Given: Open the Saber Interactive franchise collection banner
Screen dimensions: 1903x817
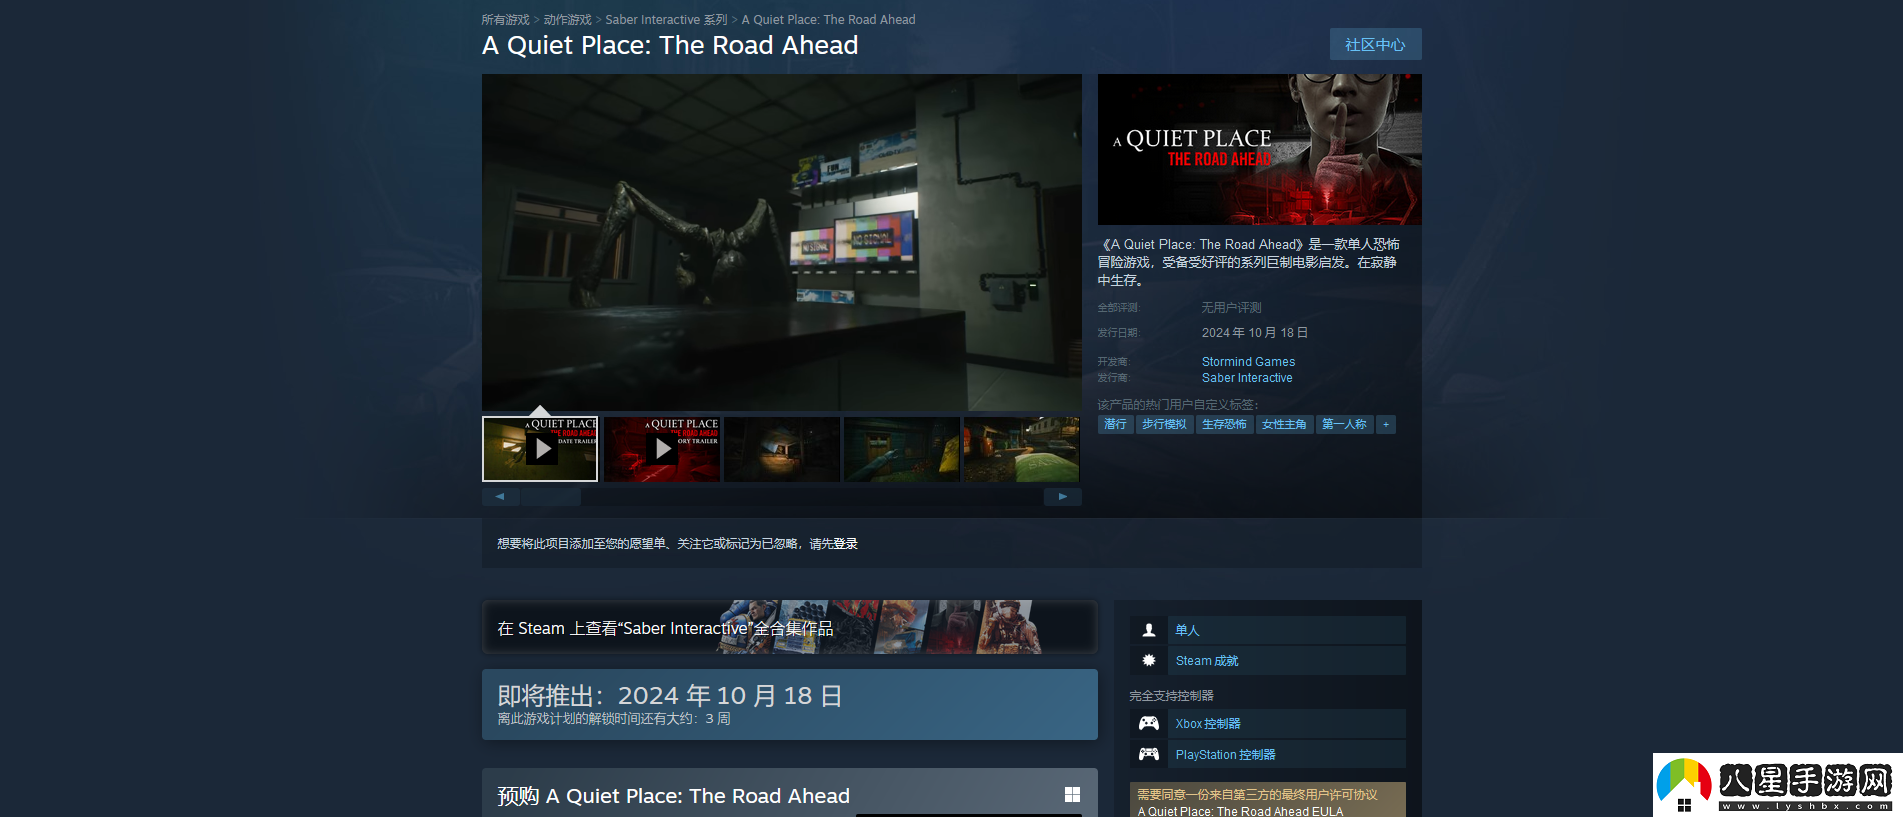Looking at the screenshot, I should click(790, 627).
